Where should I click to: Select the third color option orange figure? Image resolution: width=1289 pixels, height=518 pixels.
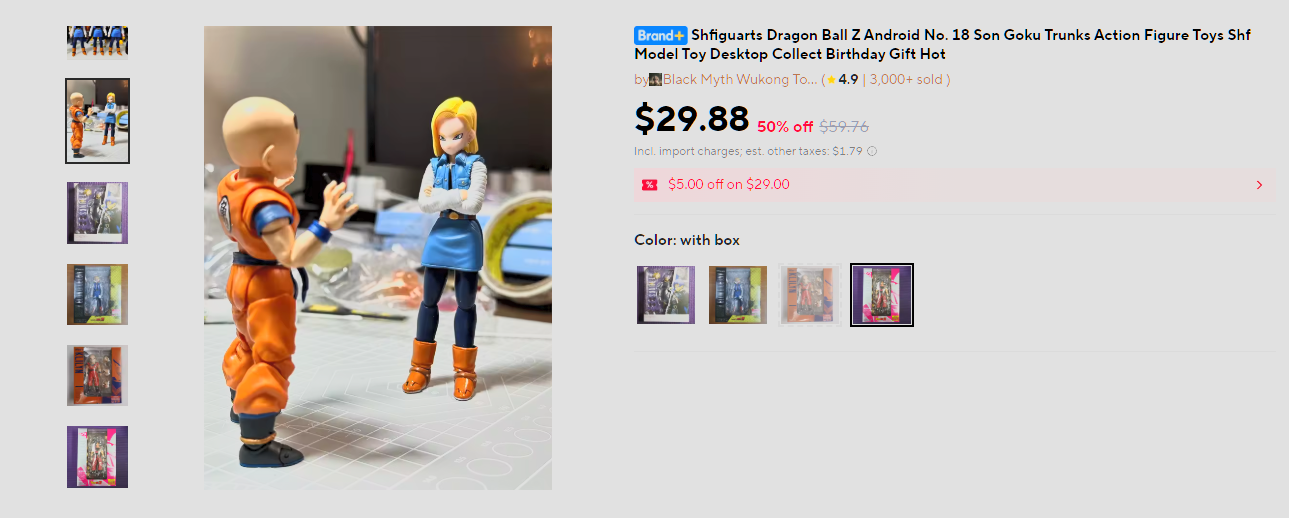pos(810,295)
